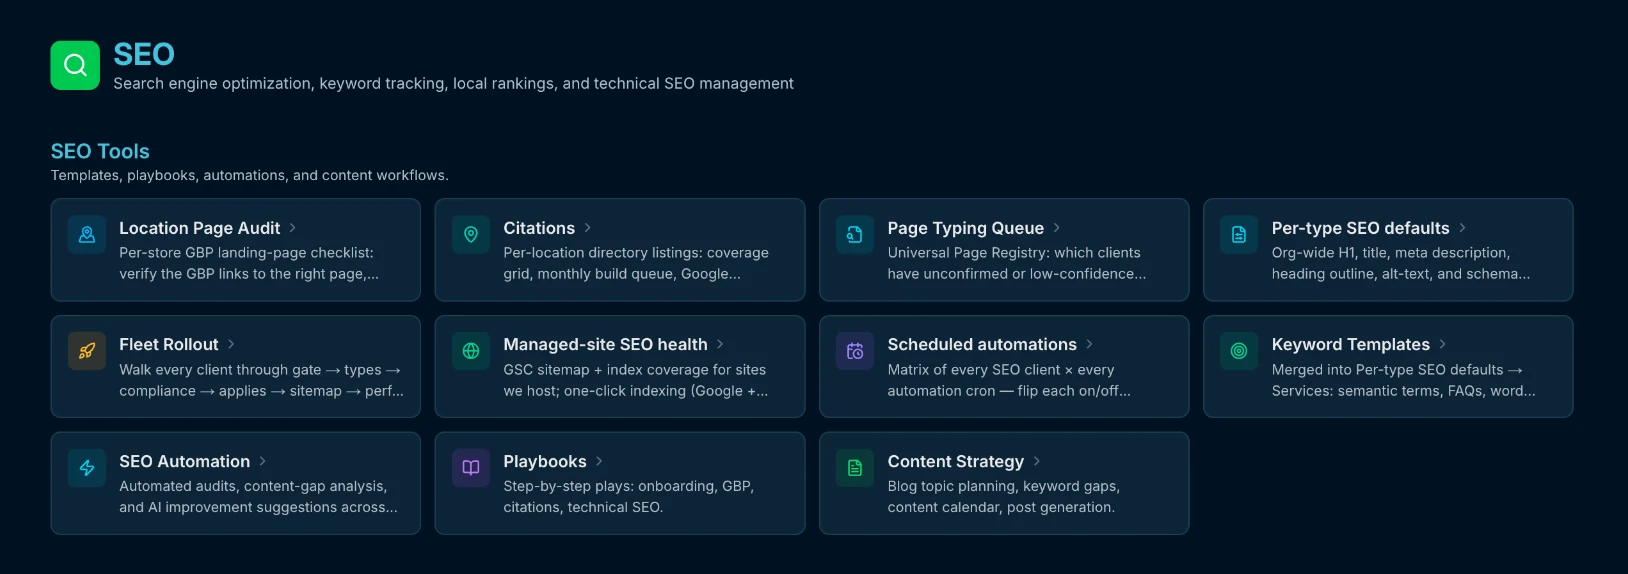Expand the chevron beside Managed-site SEO health

click(720, 344)
